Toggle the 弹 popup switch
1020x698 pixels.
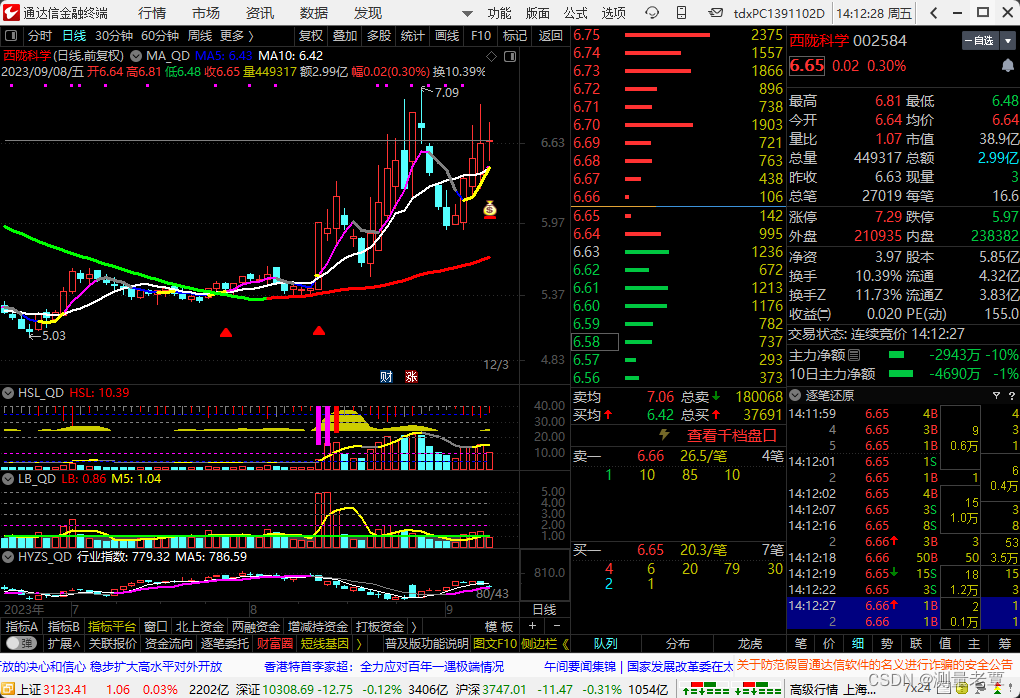click(x=22, y=643)
